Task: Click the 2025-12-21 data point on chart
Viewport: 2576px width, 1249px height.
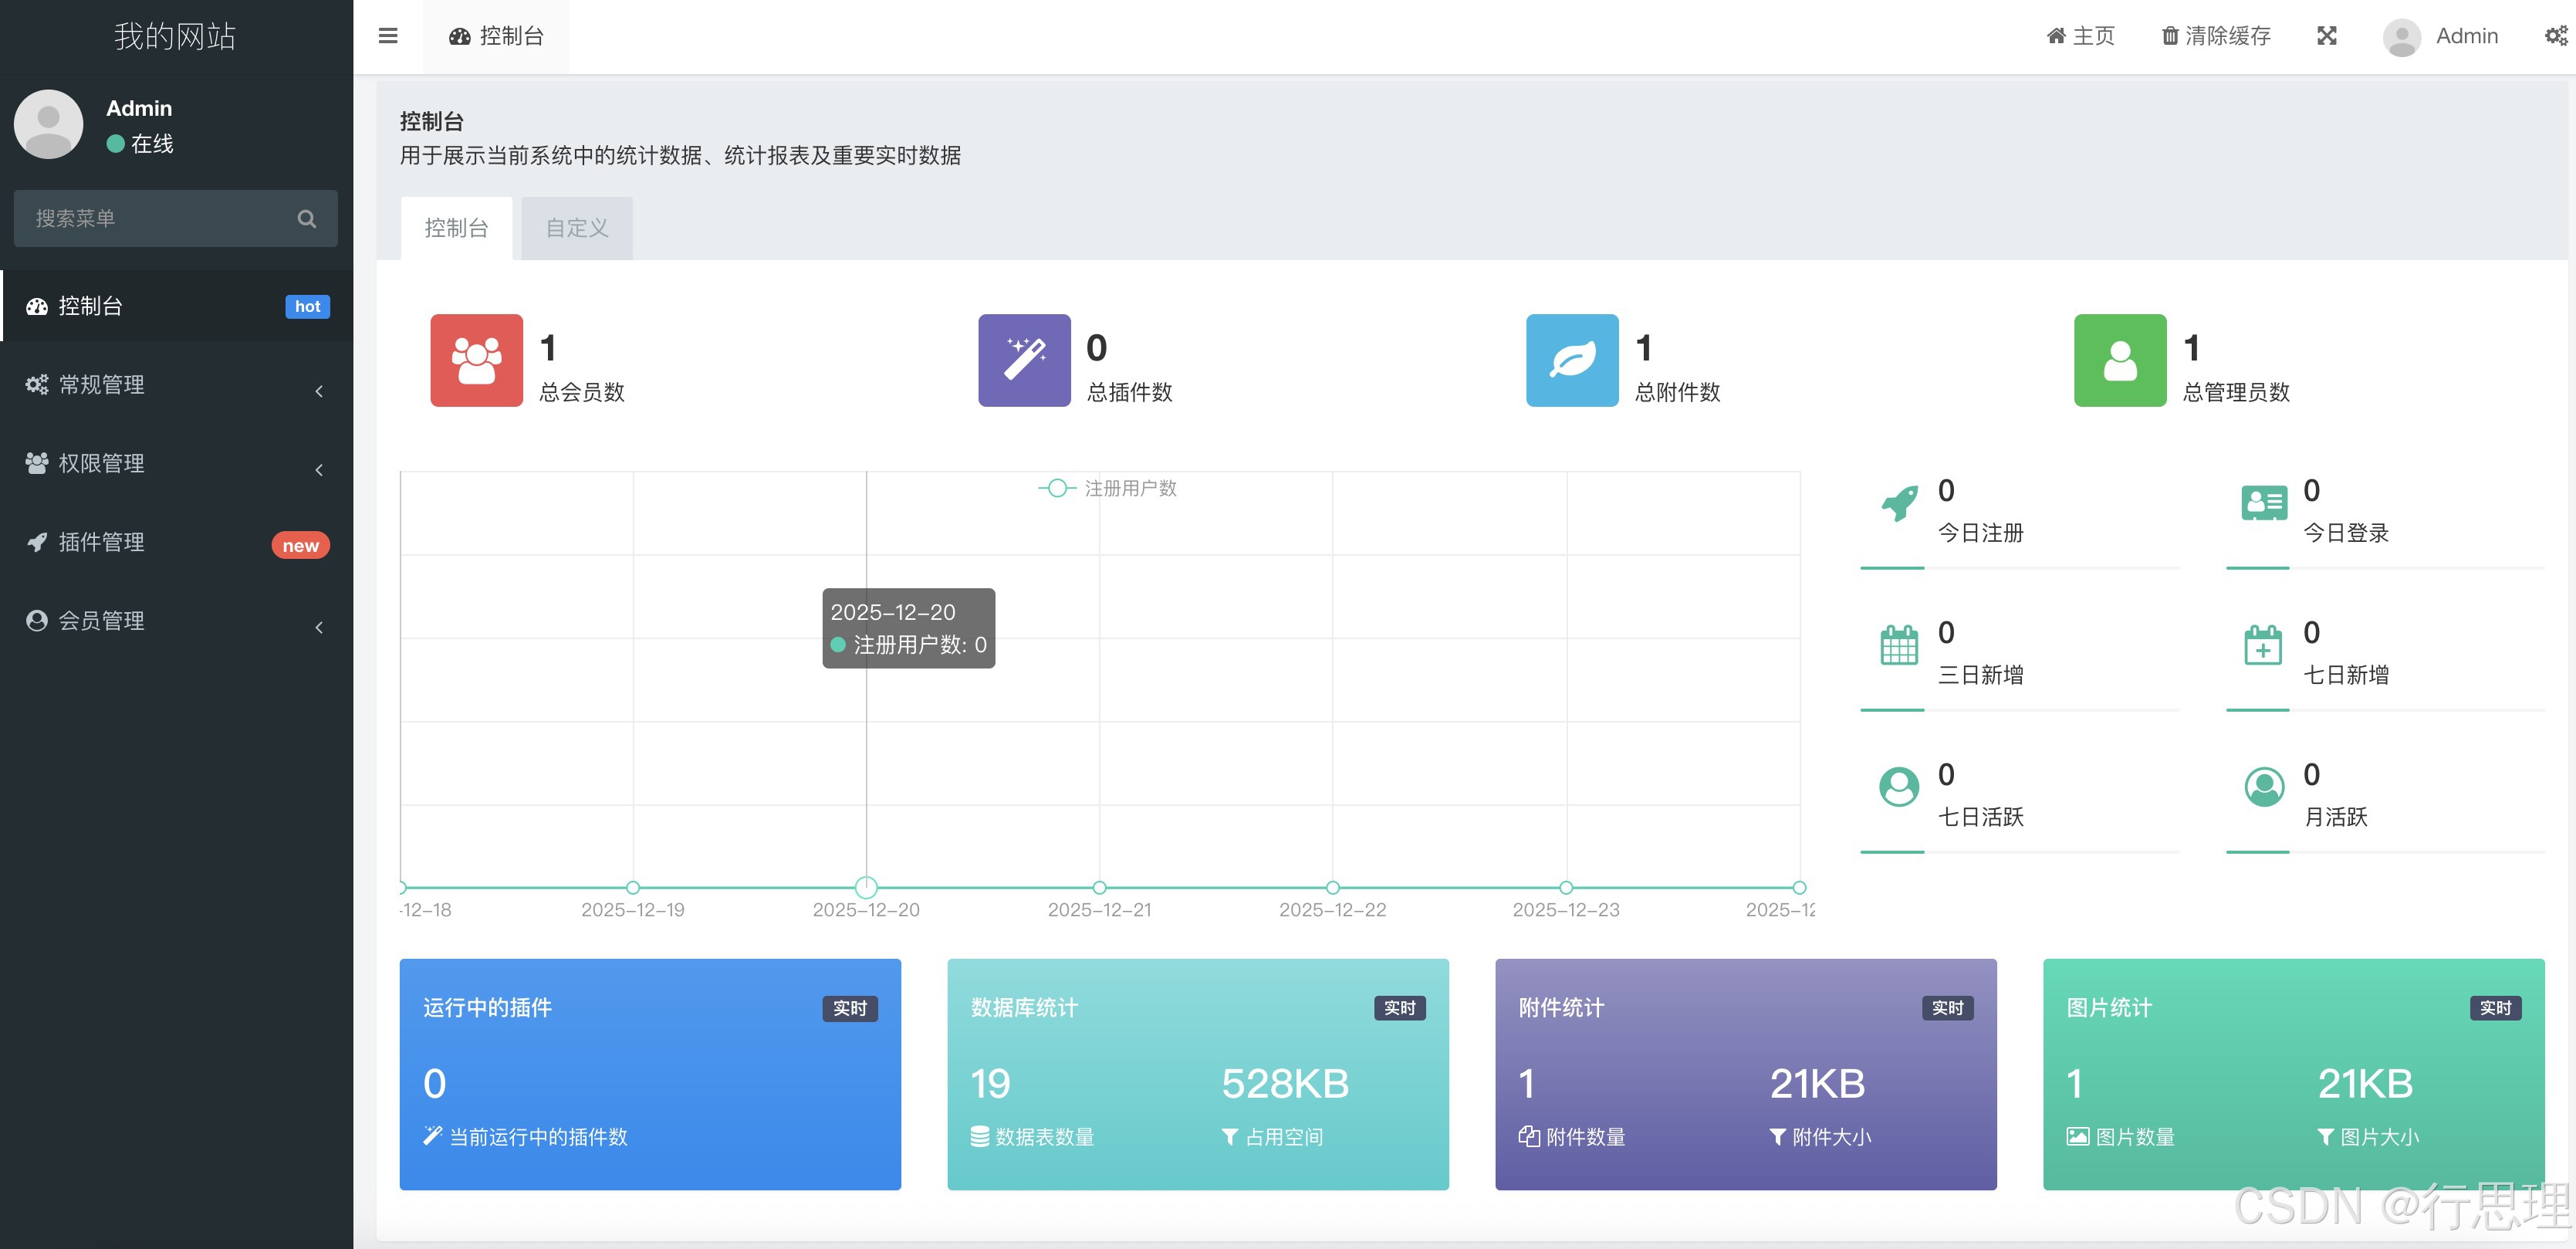Action: pyautogui.click(x=1099, y=887)
